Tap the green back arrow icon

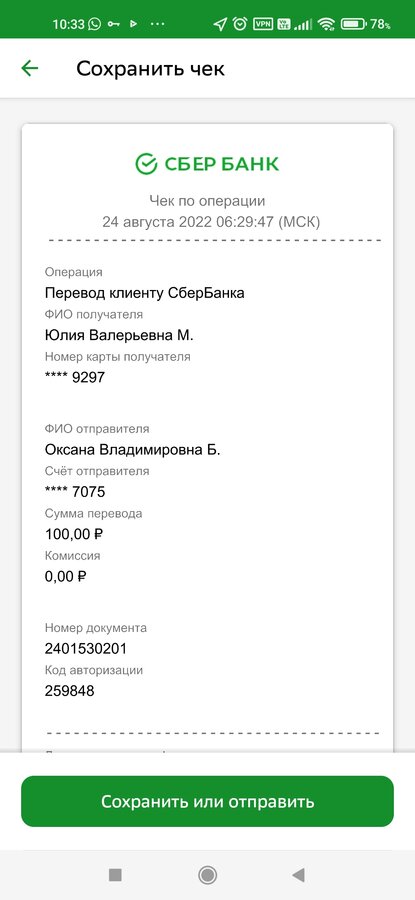(x=29, y=68)
